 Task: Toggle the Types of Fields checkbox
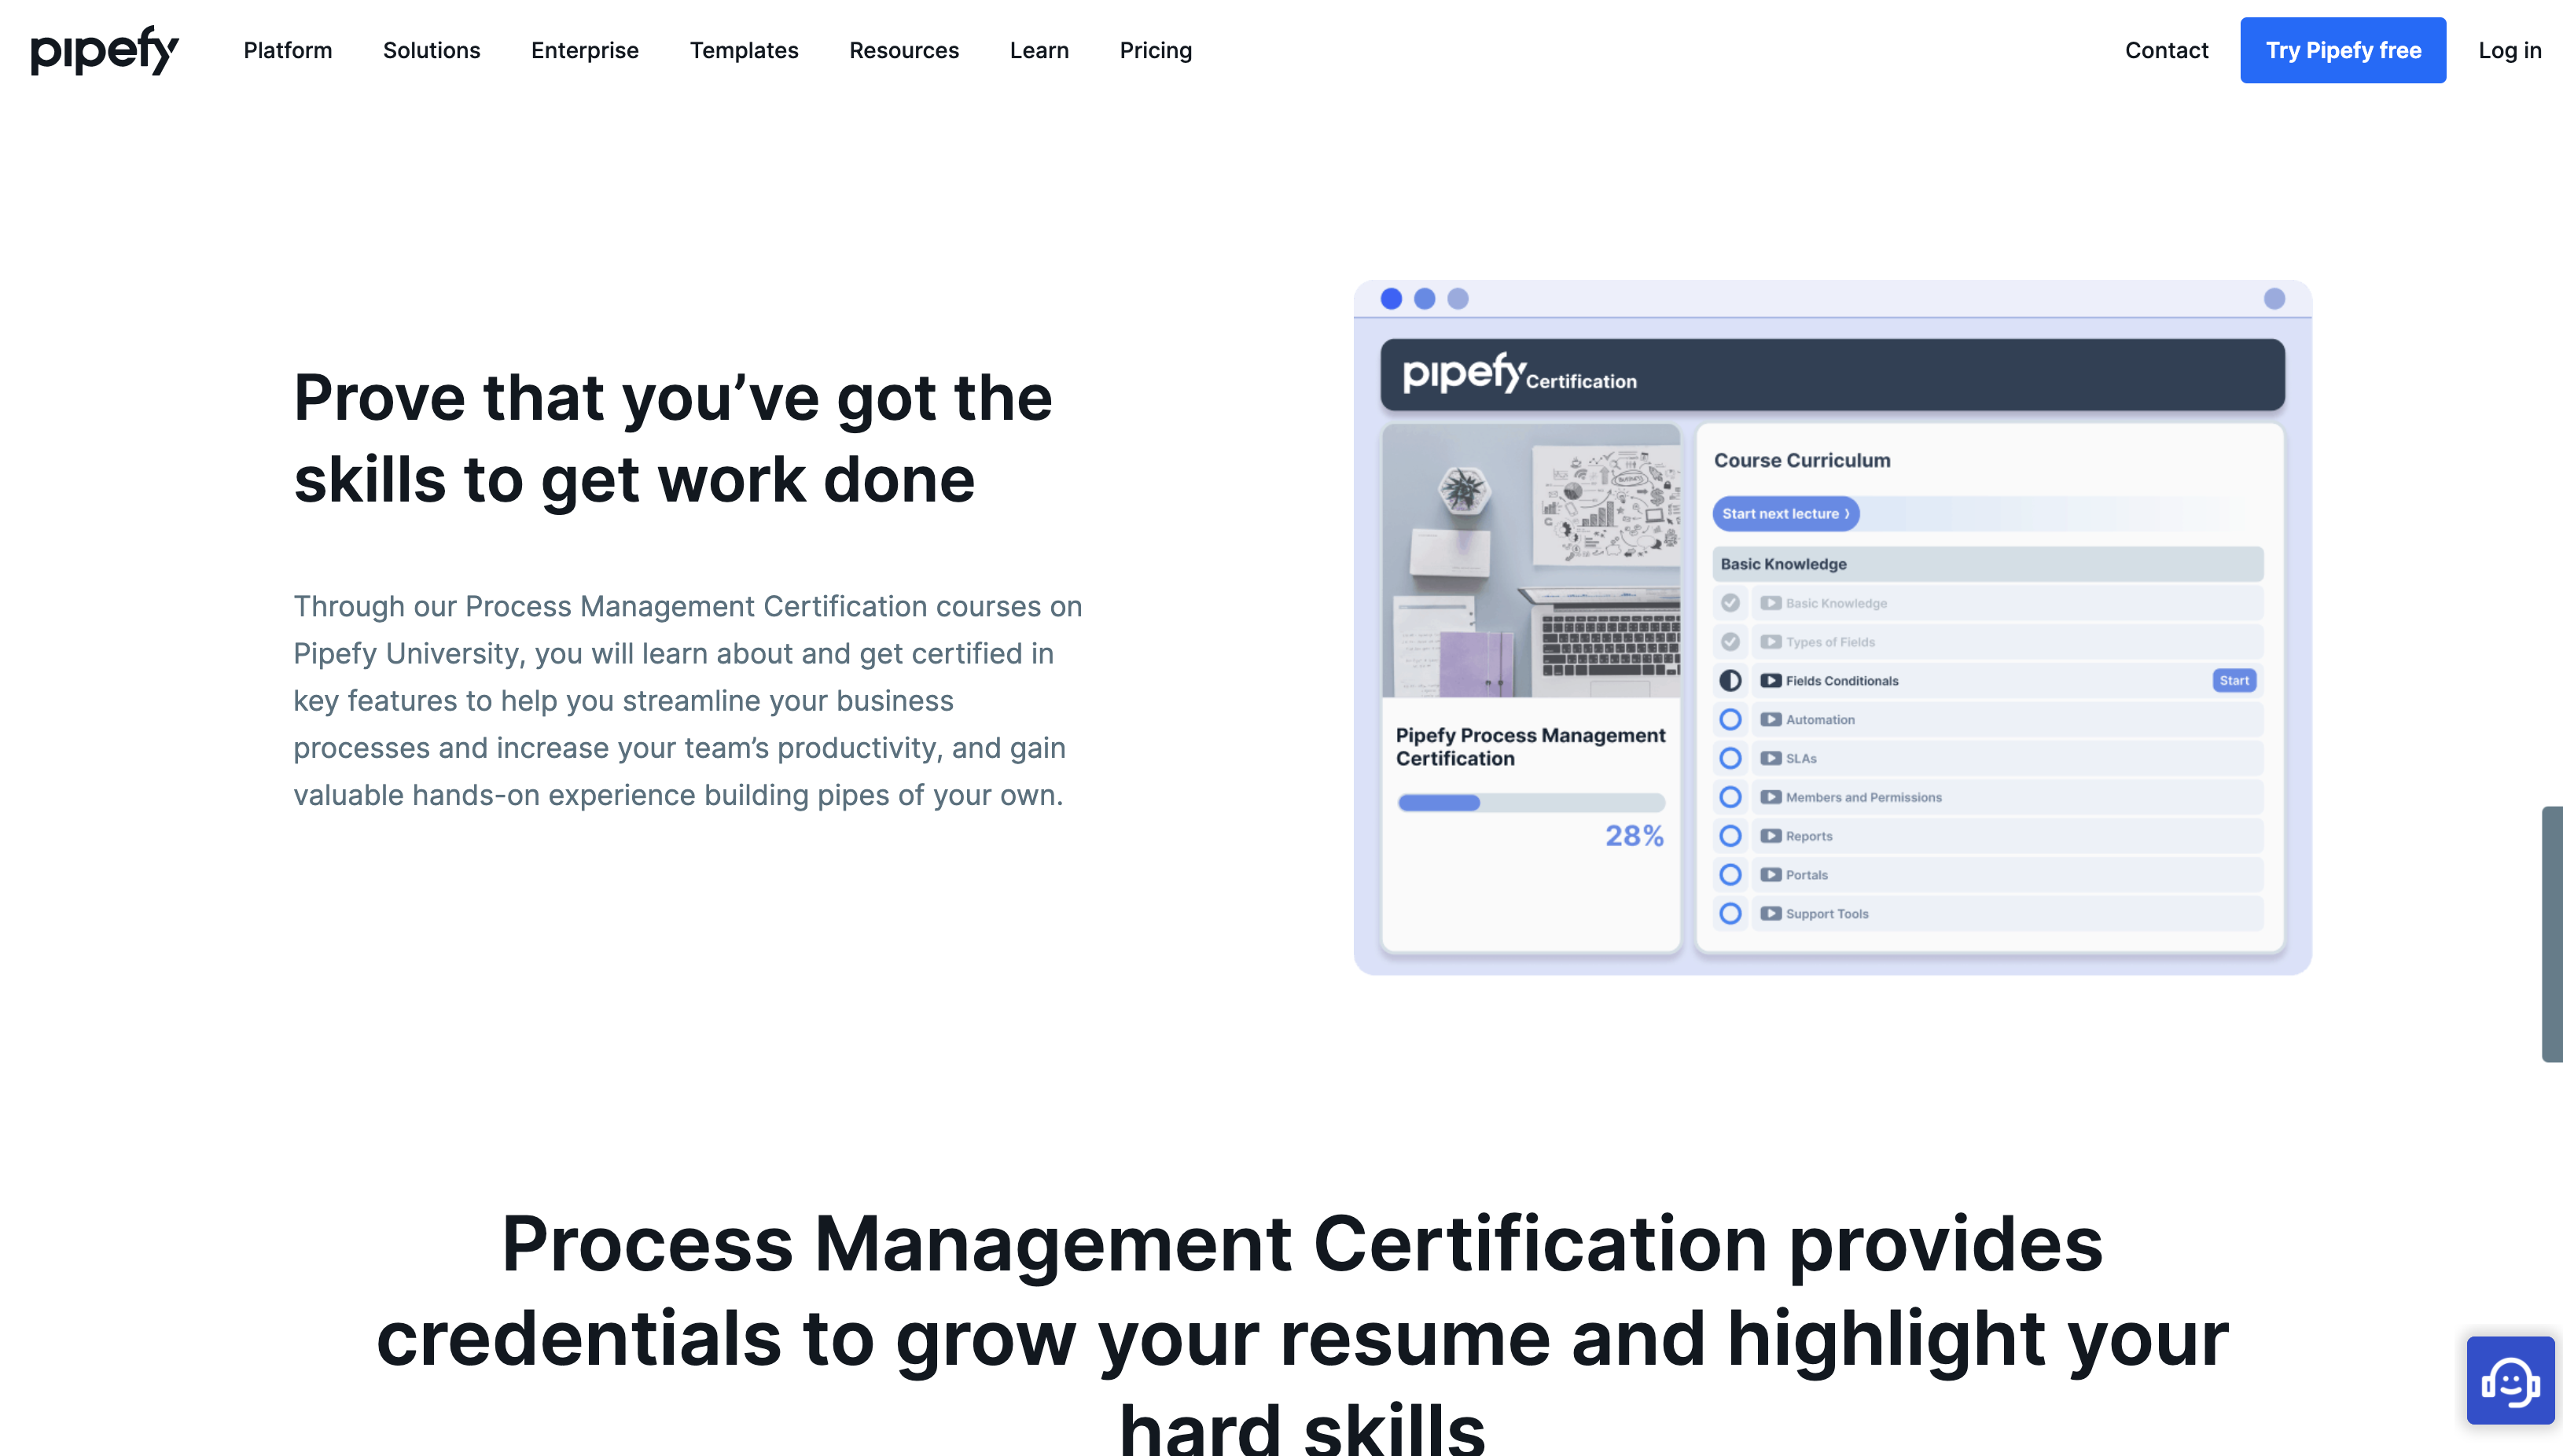1732,641
